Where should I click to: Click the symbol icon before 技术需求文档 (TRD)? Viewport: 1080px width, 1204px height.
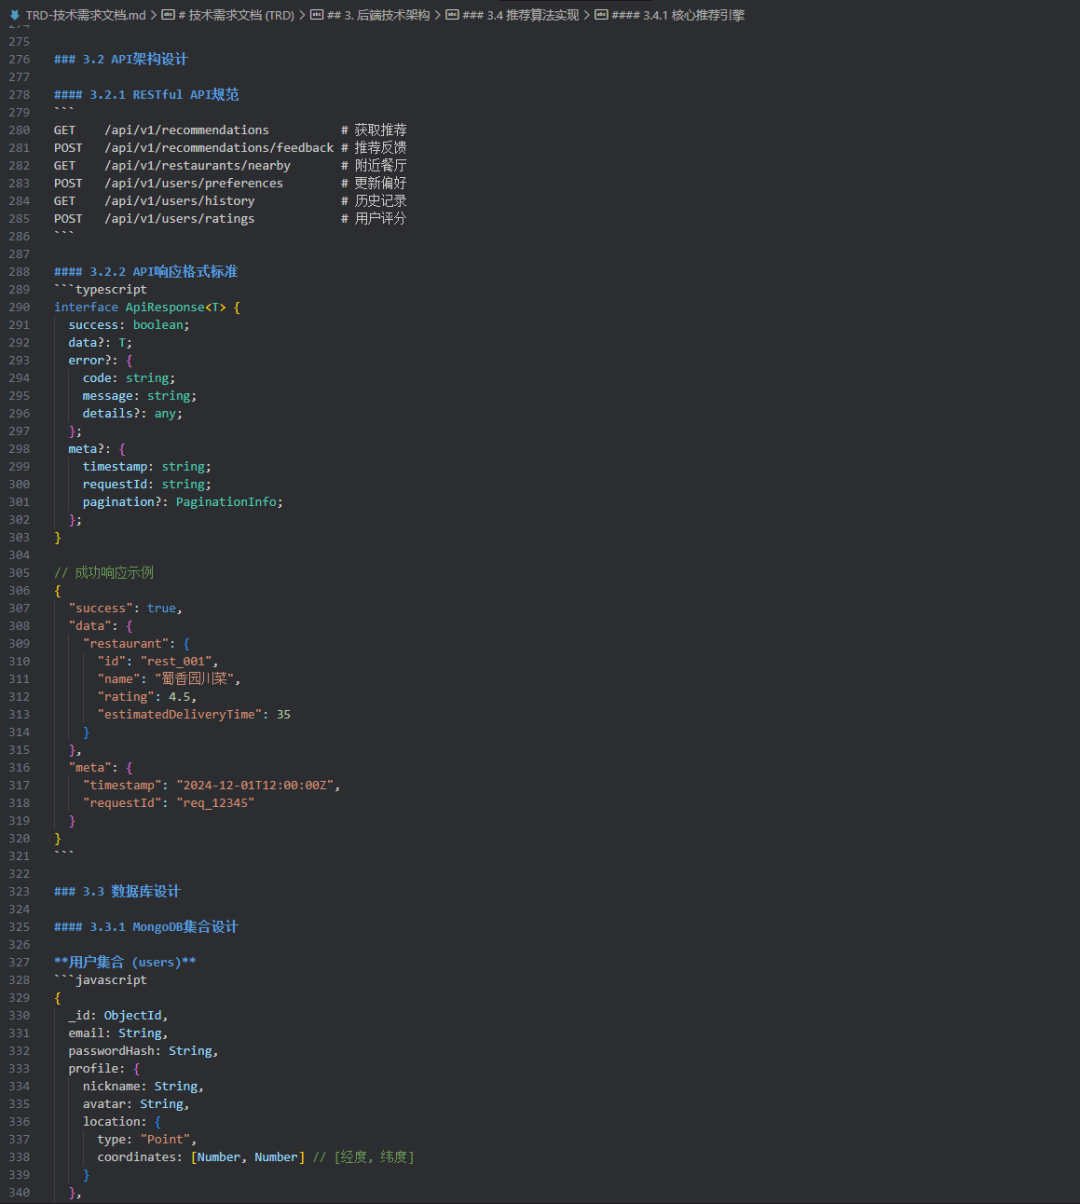coord(168,15)
